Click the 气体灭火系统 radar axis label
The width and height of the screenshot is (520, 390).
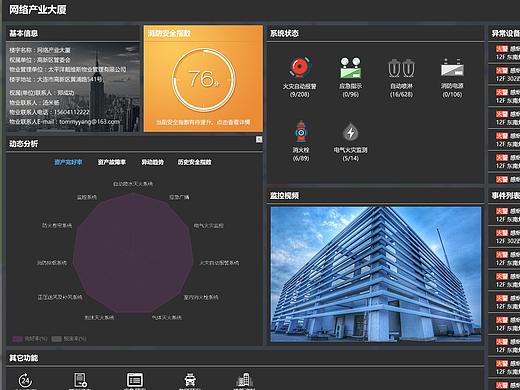coord(167,317)
